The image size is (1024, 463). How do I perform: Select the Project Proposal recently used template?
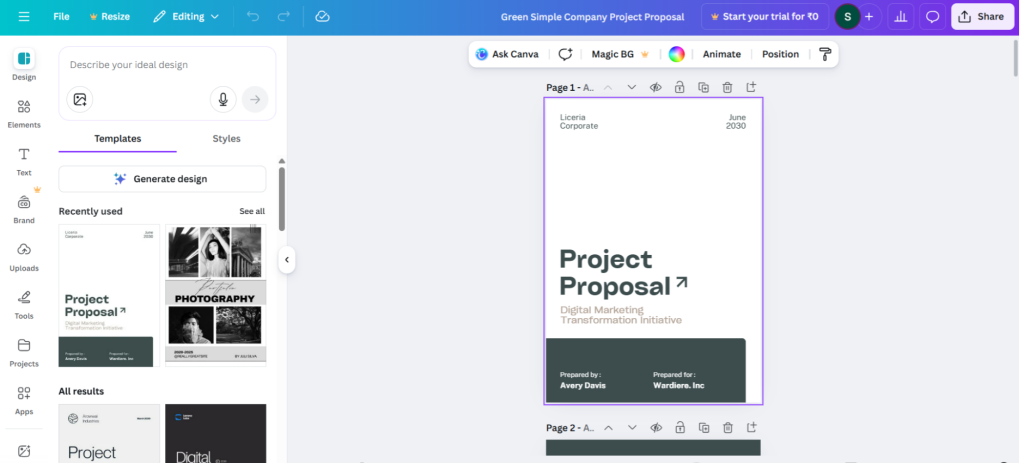pyautogui.click(x=109, y=295)
